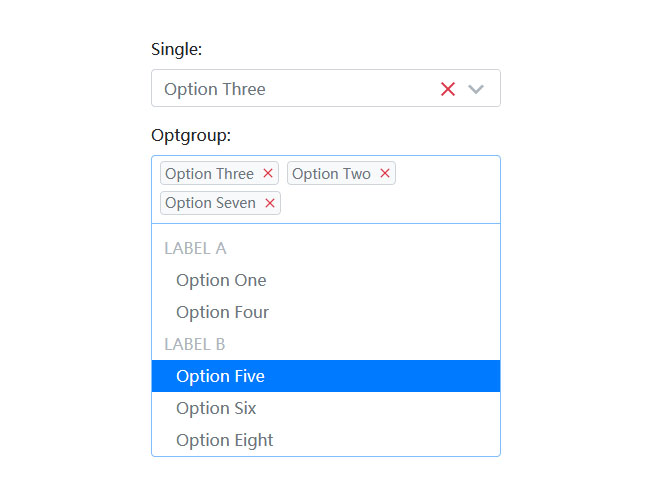The height and width of the screenshot is (500, 650).
Task: Click the LABEL A group header
Action: tap(195, 248)
